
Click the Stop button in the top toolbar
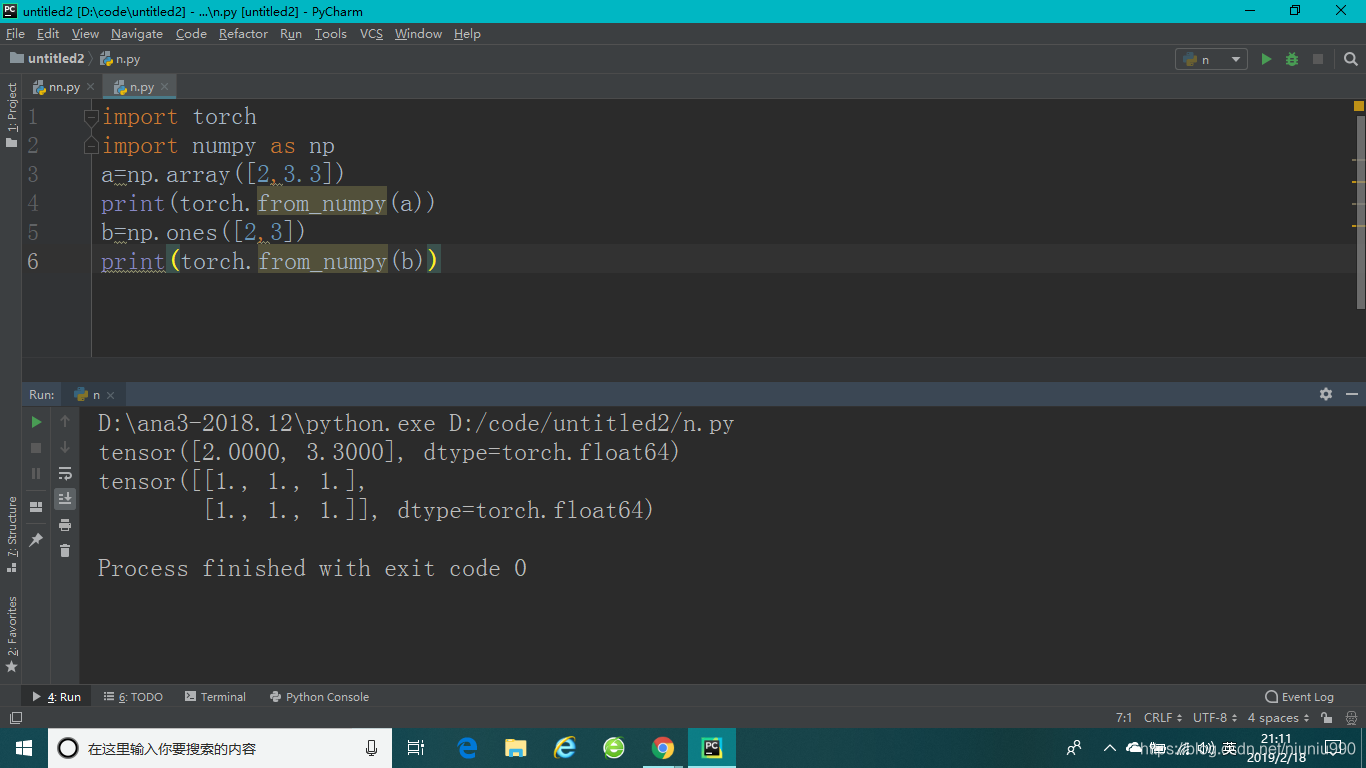[1318, 59]
